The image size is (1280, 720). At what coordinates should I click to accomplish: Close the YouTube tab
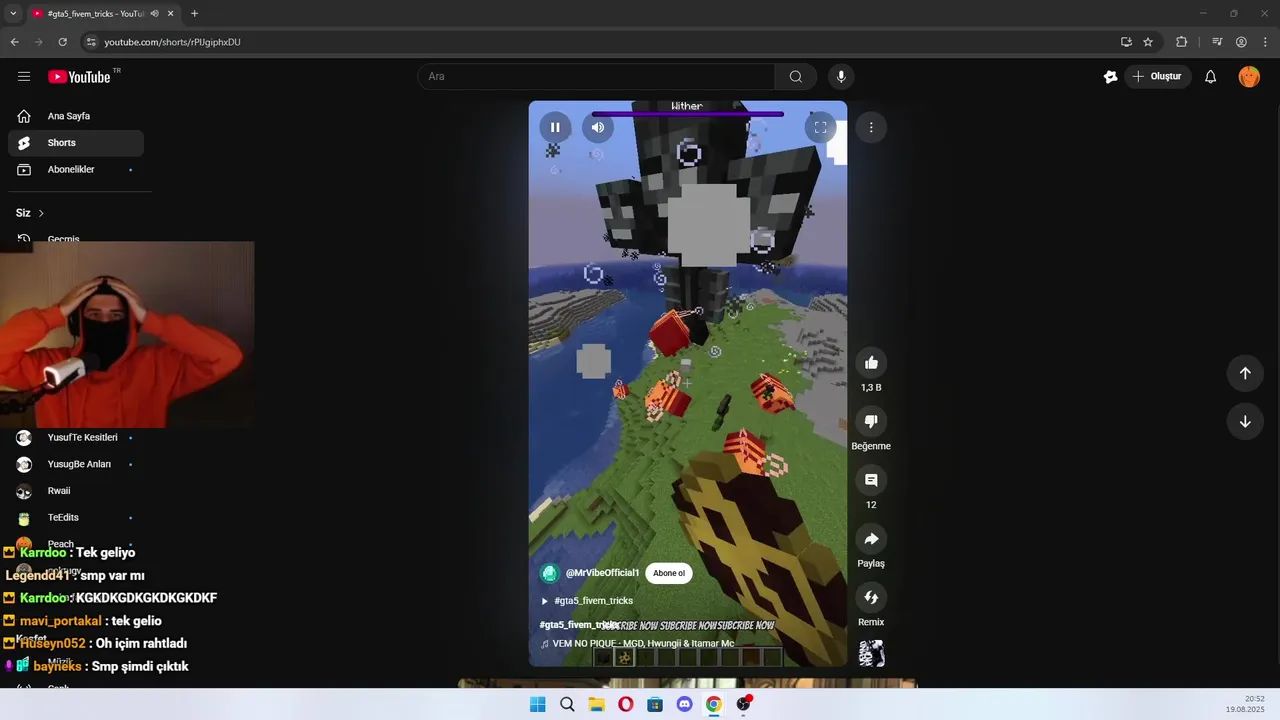(171, 14)
